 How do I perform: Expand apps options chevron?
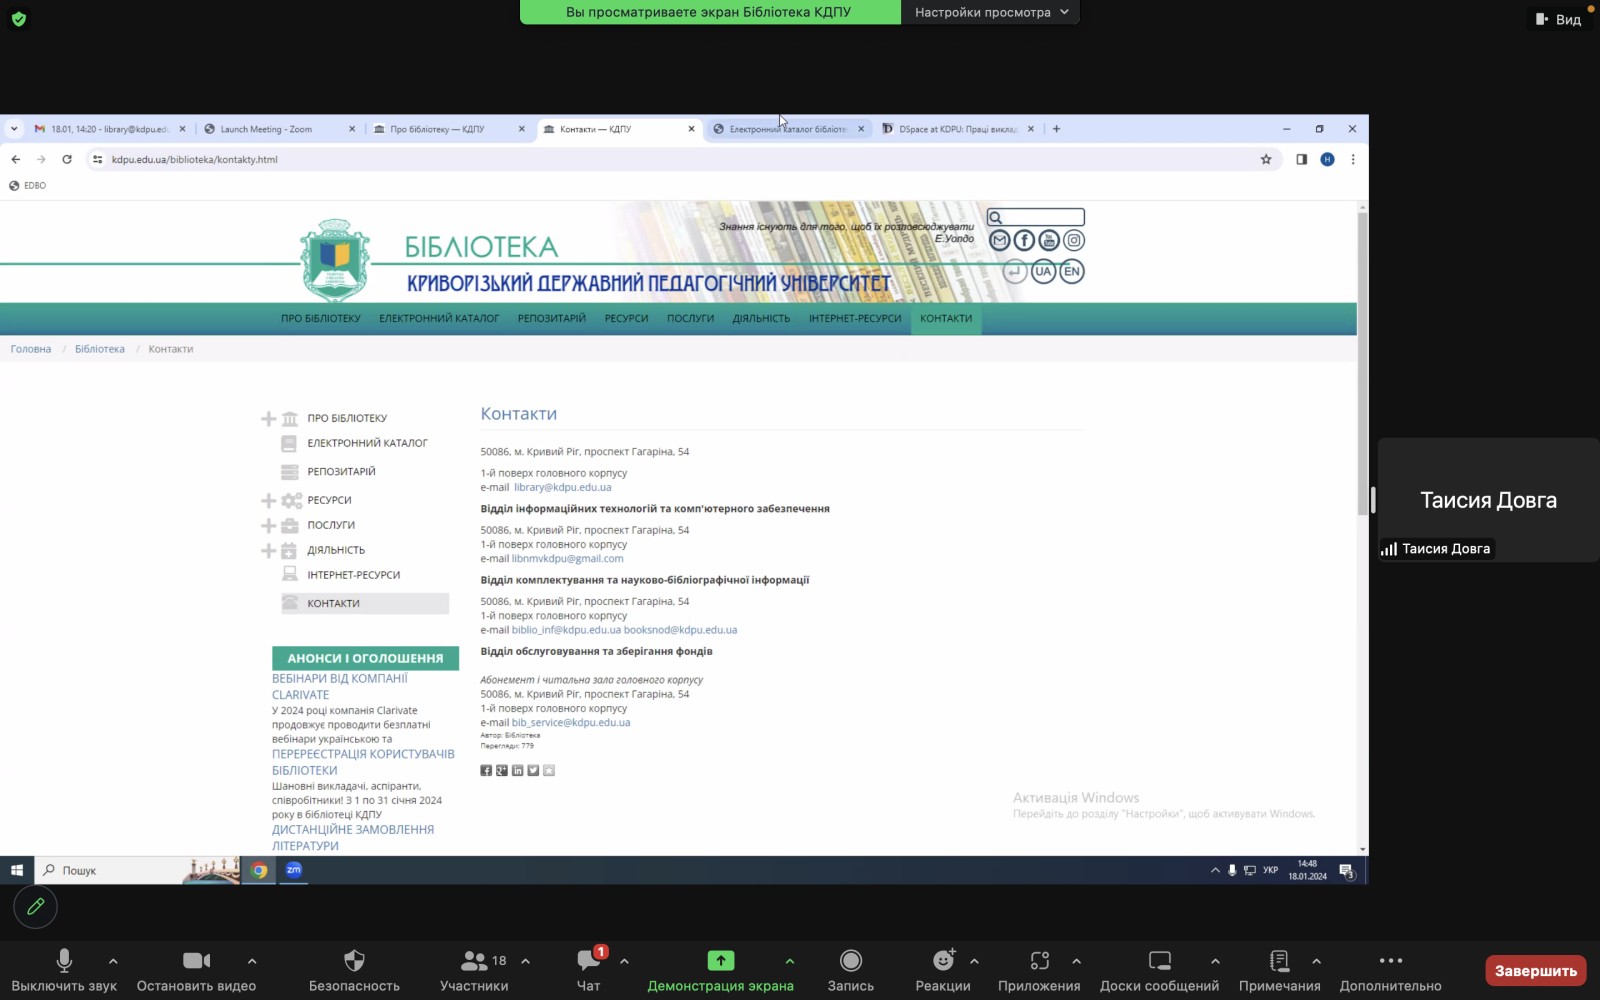1076,961
